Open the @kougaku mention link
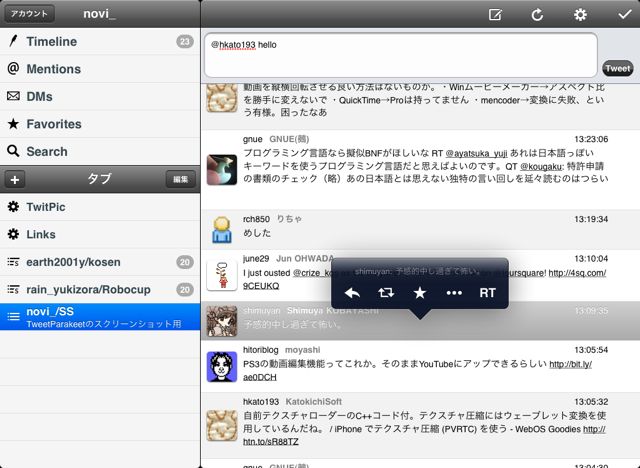 point(541,166)
